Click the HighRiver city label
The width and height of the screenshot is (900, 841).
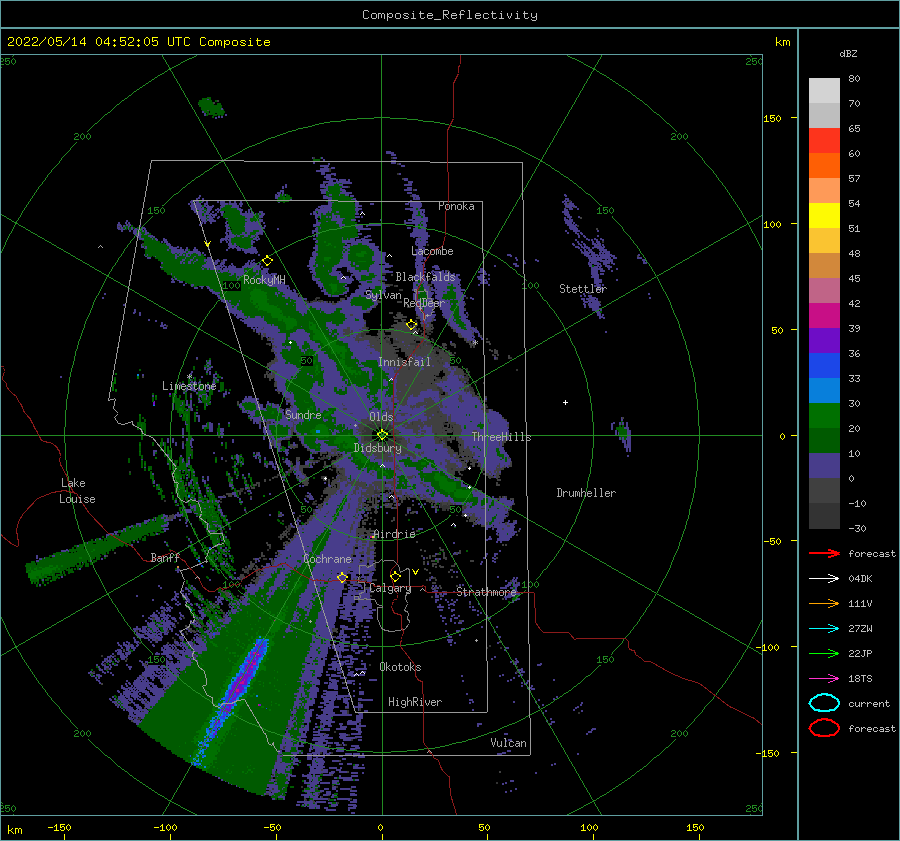tap(415, 702)
